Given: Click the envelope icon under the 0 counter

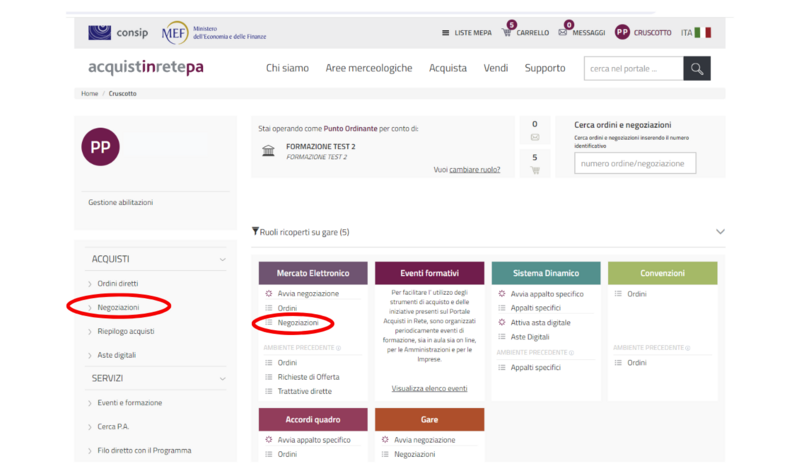Looking at the screenshot, I should coord(535,137).
